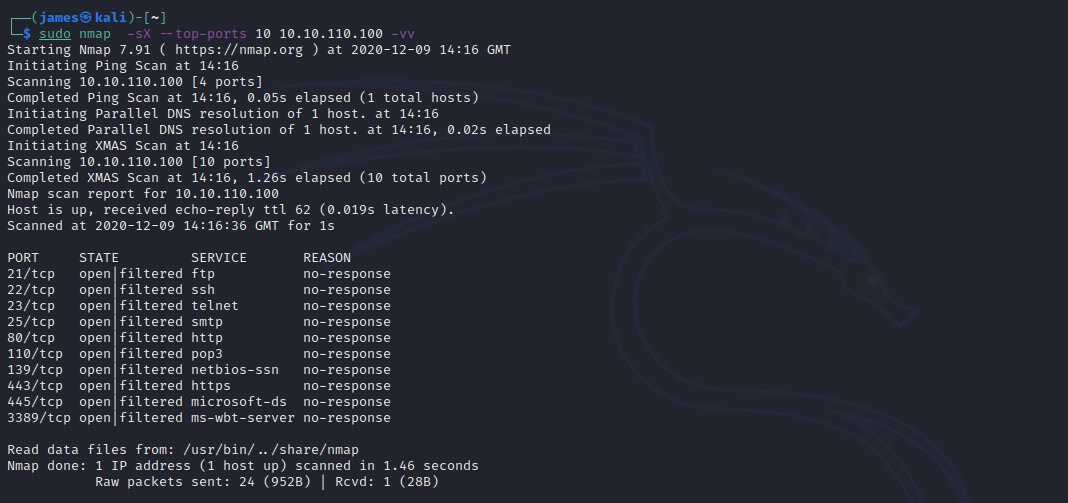Click the '3389/tcp' port entry
The width and height of the screenshot is (1068, 503).
(x=39, y=418)
